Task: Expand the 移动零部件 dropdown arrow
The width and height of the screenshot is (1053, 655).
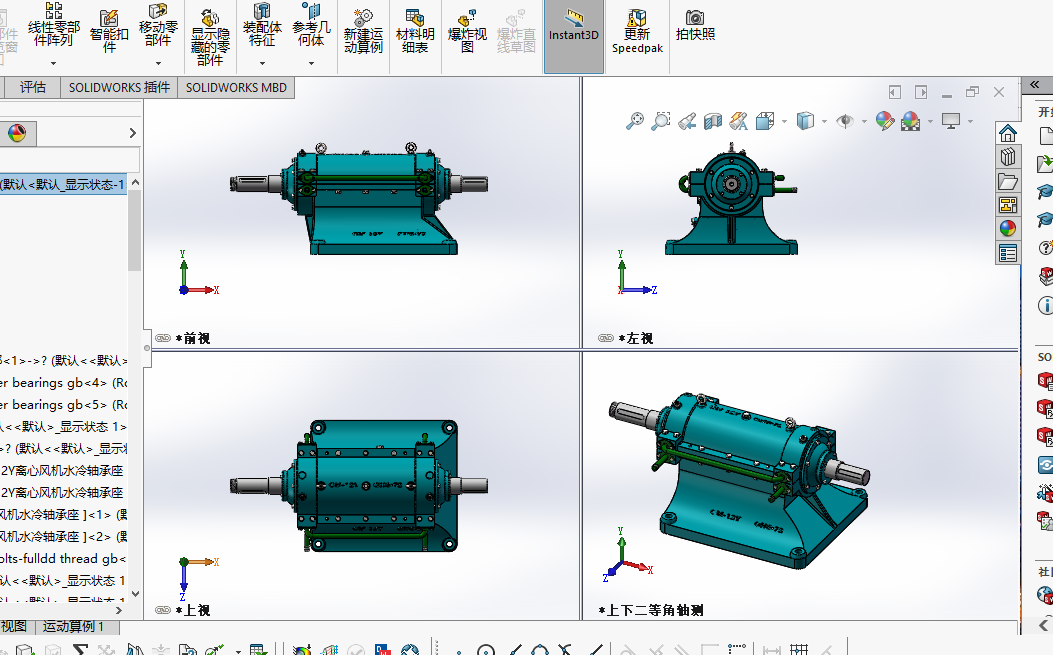Action: (158, 63)
